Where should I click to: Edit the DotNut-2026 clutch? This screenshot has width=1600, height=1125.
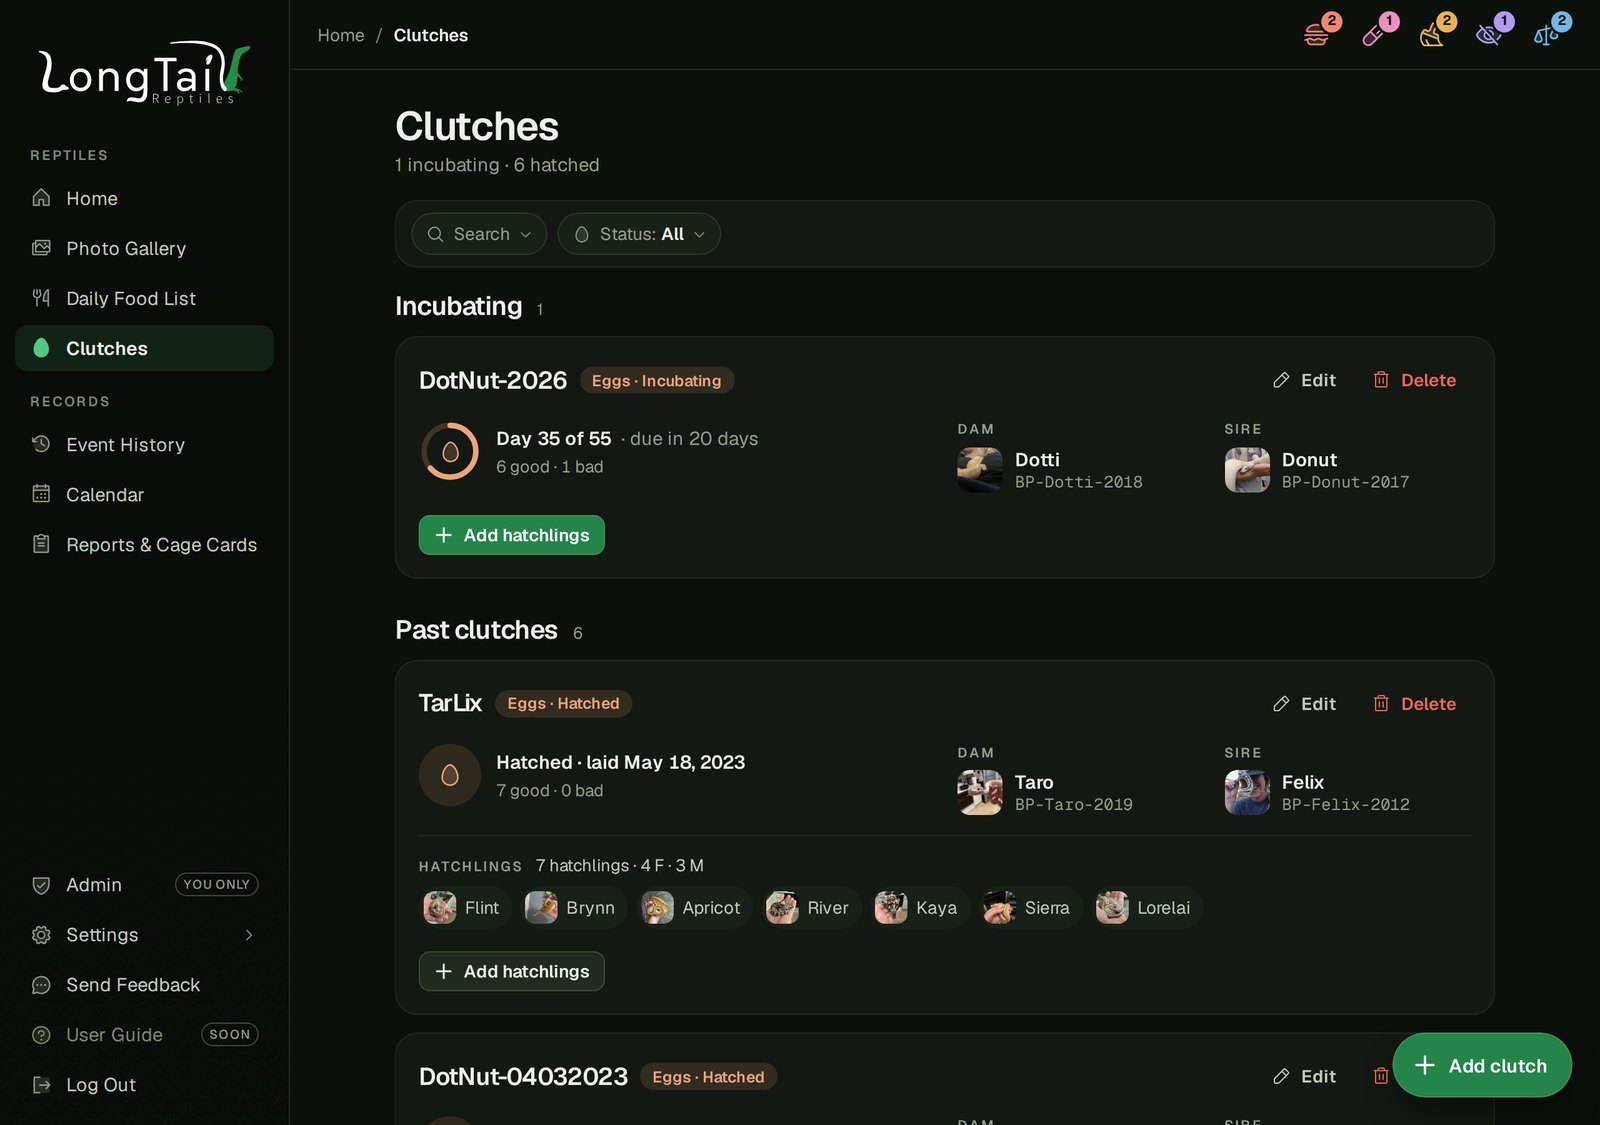[x=1304, y=380]
